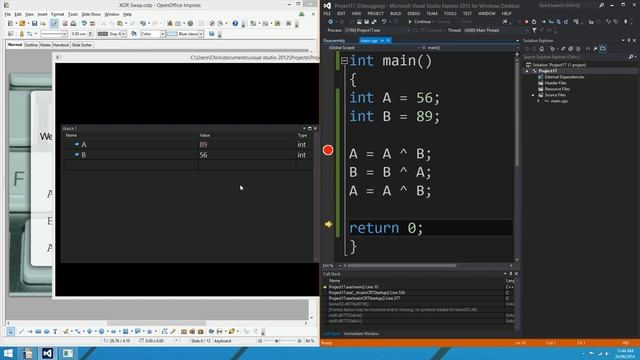The width and height of the screenshot is (640, 360).
Task: Click the Impress zoom out minus button
Action: (x=260, y=341)
